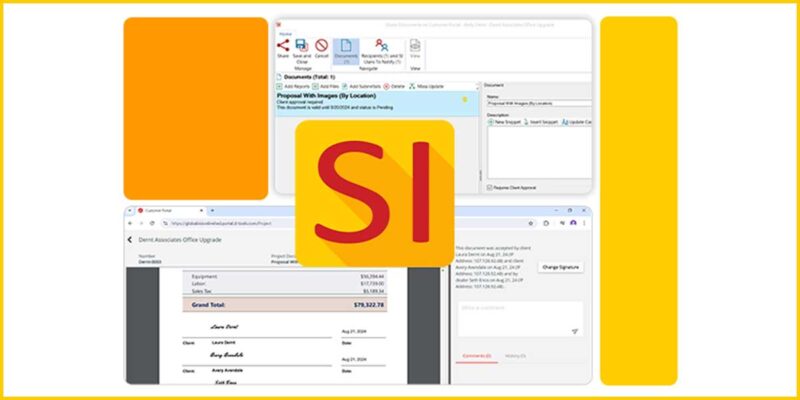Click the Cancel icon in the ribbon
The image size is (800, 400).
pos(321,46)
